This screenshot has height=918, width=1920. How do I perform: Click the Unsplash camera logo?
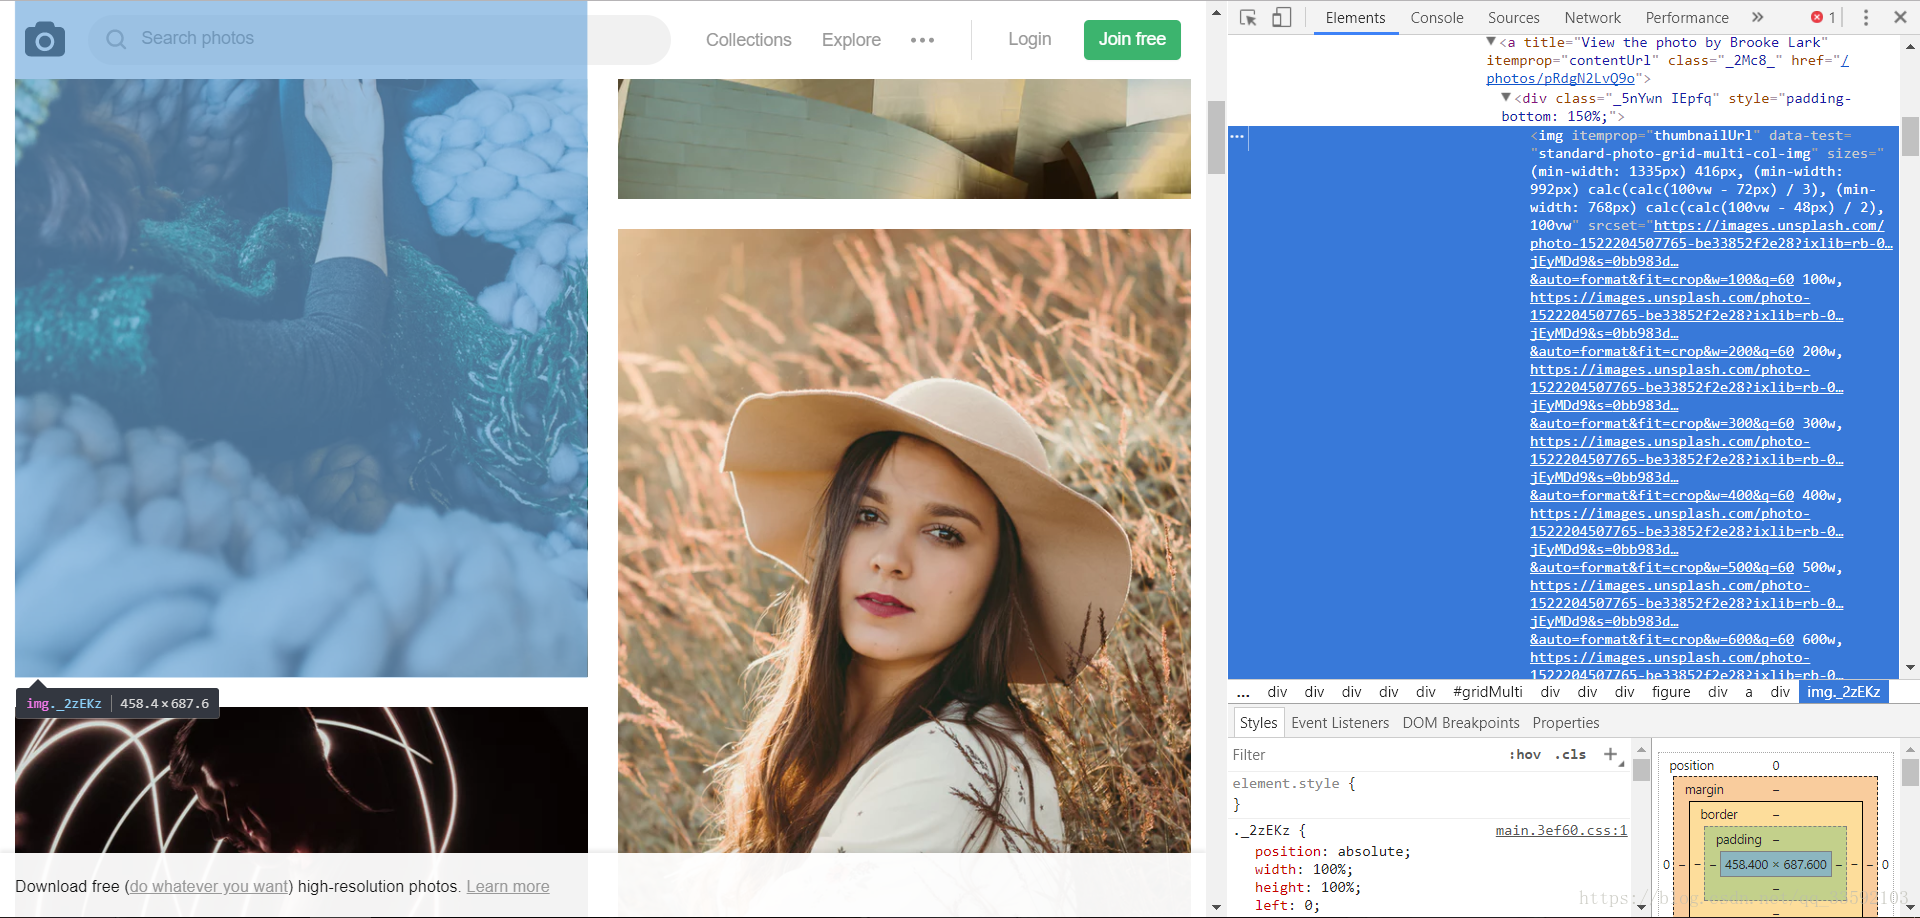click(x=45, y=39)
